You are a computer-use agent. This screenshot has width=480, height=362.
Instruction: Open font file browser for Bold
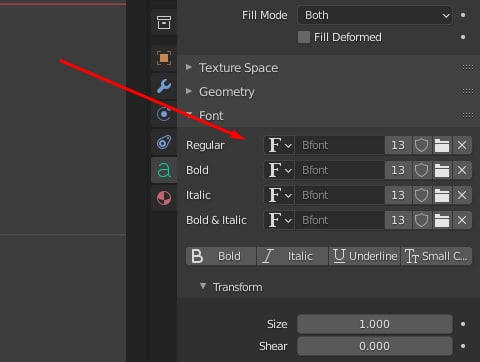click(442, 170)
